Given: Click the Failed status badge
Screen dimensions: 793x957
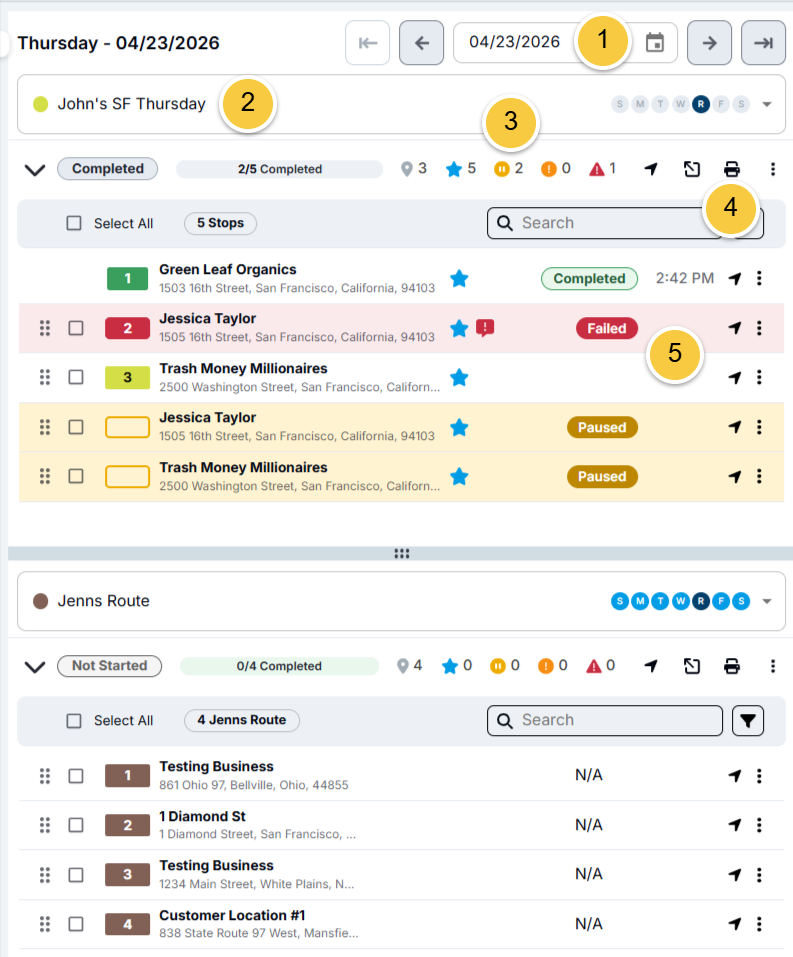Looking at the screenshot, I should 607,328.
